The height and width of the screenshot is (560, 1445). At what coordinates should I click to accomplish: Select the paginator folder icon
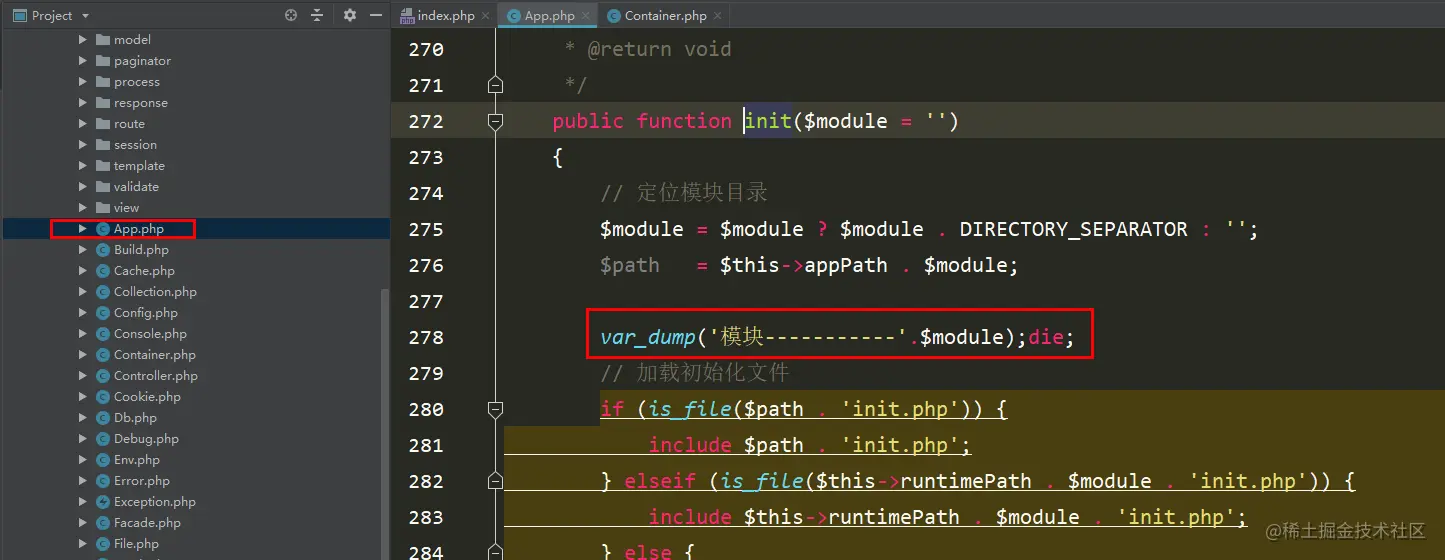(x=103, y=61)
